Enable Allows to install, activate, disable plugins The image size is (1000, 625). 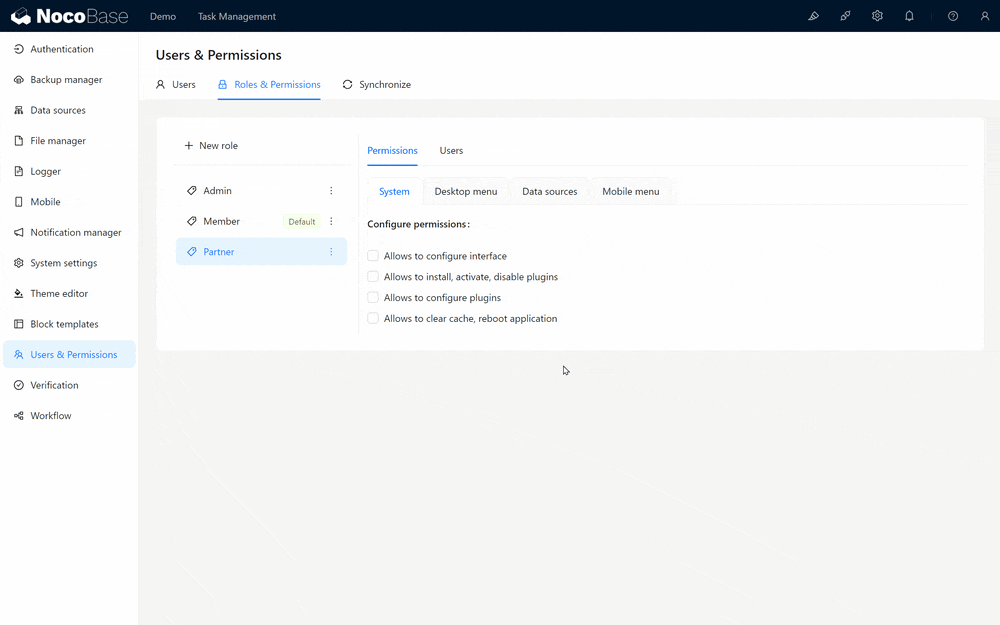click(373, 277)
